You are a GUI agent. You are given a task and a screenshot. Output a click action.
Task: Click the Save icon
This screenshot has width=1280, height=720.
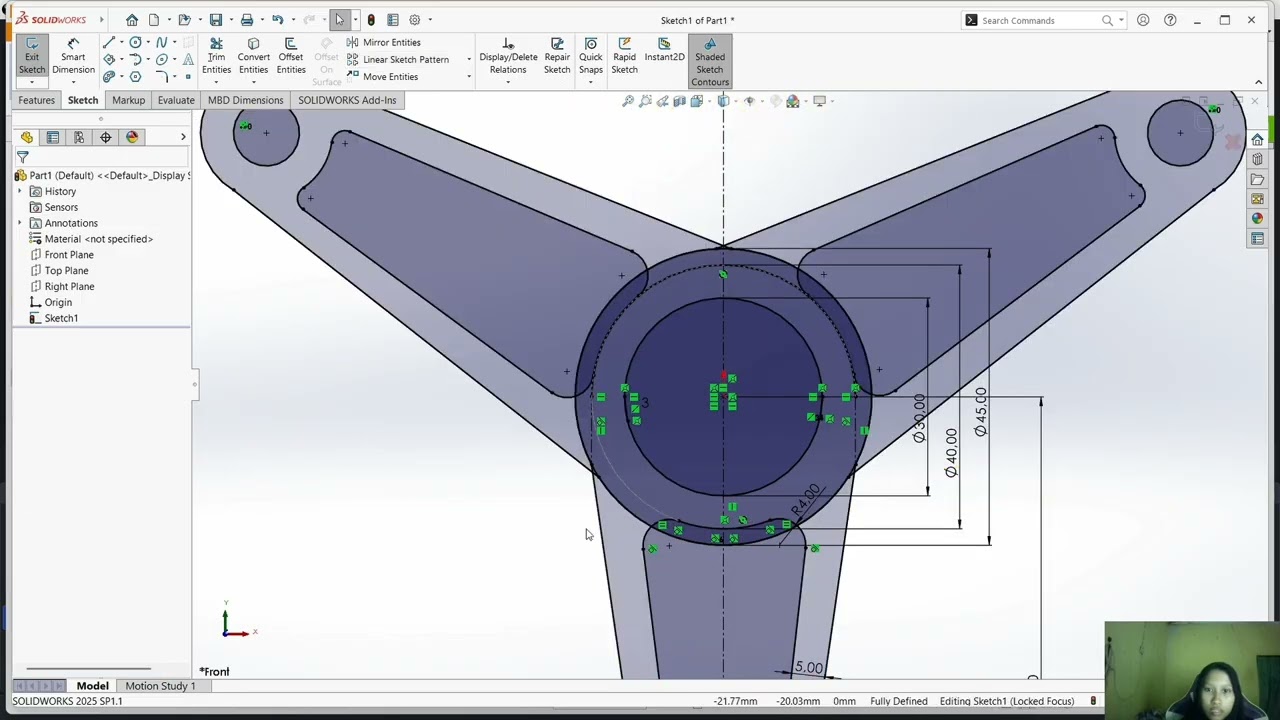pyautogui.click(x=215, y=20)
